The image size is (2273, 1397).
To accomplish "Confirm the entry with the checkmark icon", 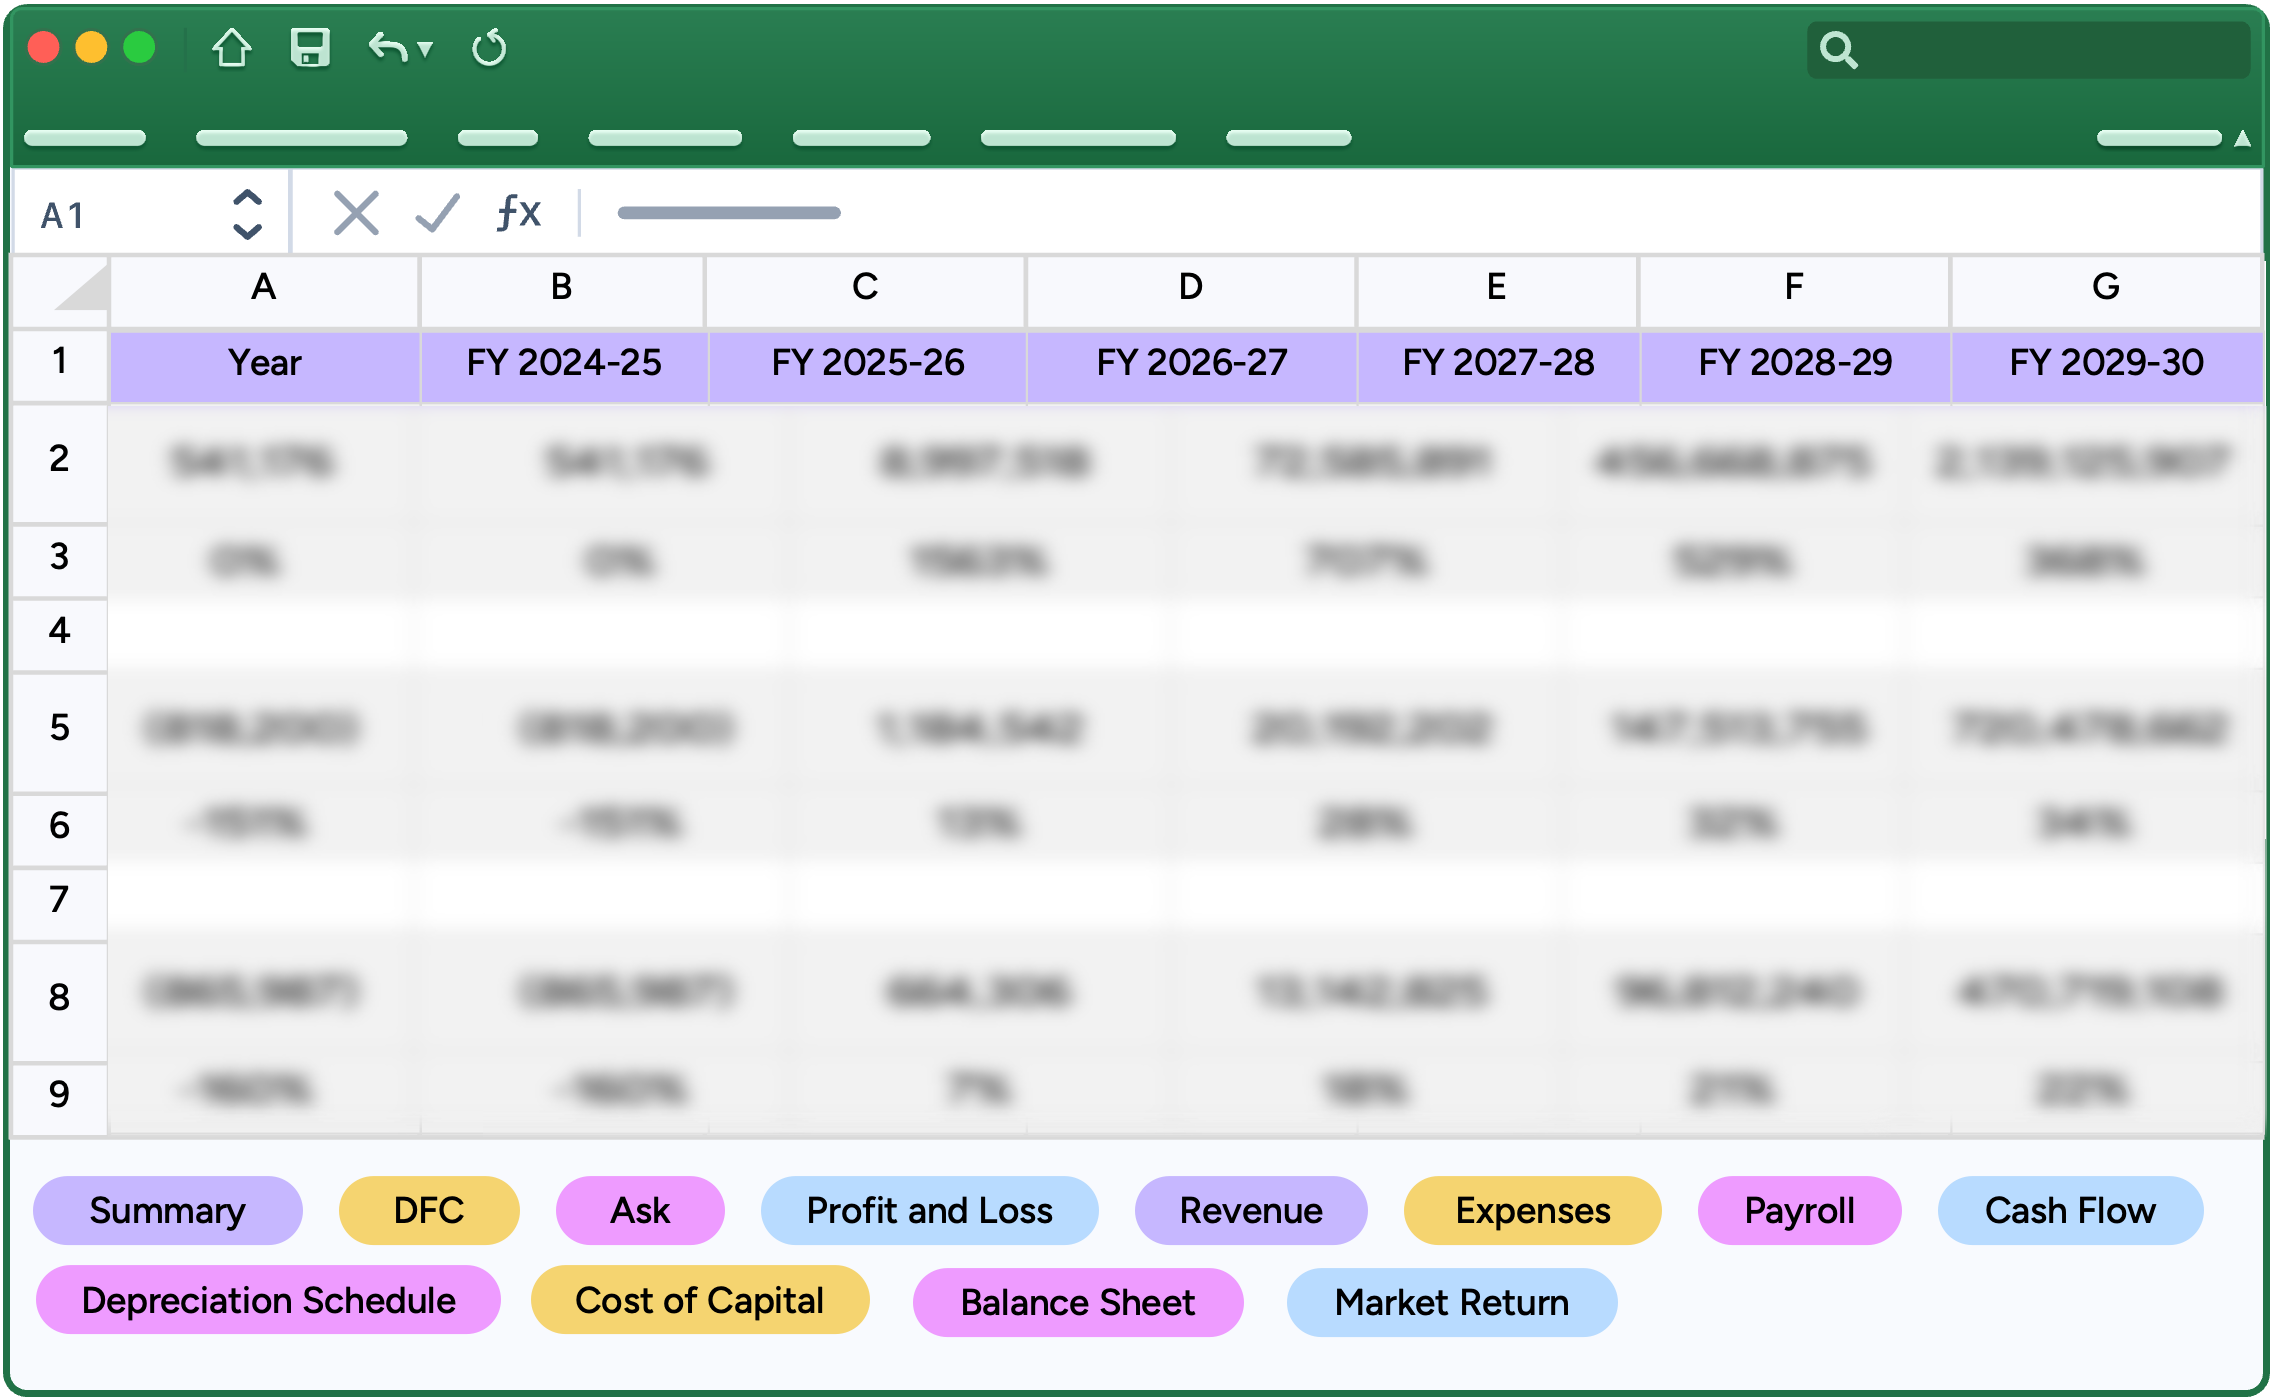I will tap(437, 213).
